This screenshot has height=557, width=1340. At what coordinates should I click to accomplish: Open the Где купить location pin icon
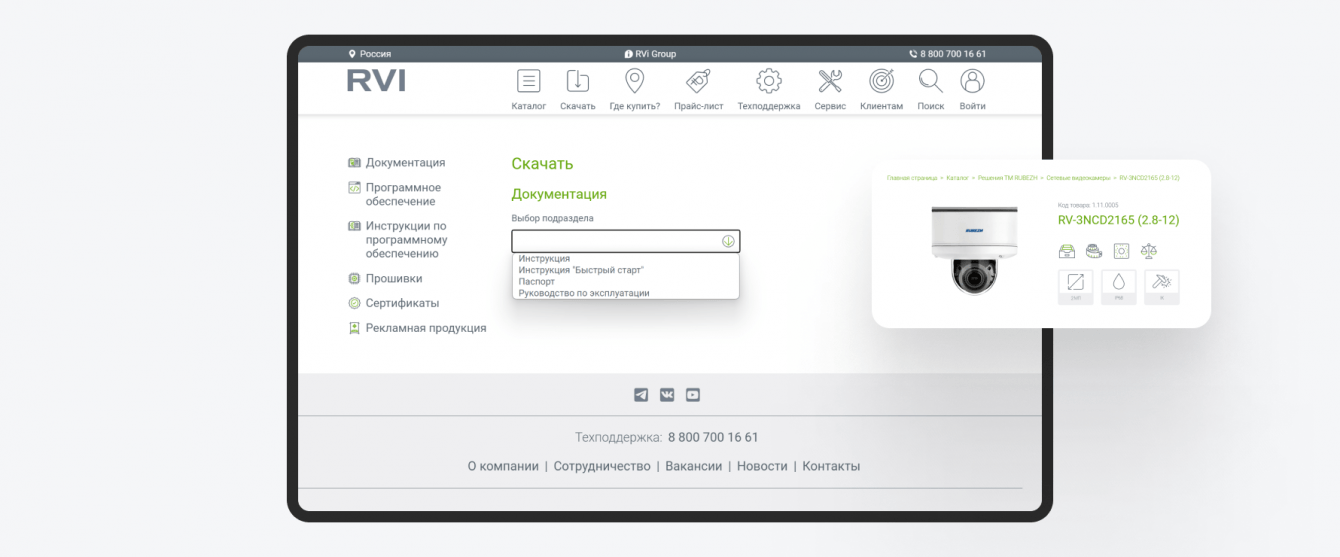pyautogui.click(x=634, y=81)
